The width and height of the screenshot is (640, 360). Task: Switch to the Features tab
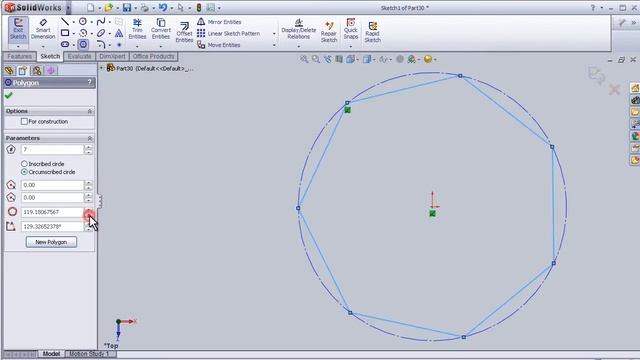pyautogui.click(x=20, y=56)
